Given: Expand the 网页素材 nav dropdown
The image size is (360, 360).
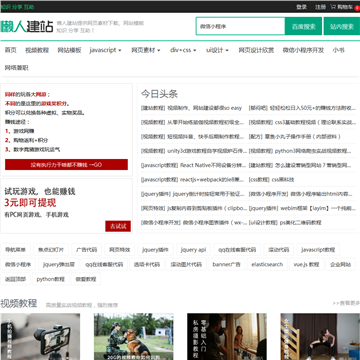Looking at the screenshot, I should (x=146, y=50).
